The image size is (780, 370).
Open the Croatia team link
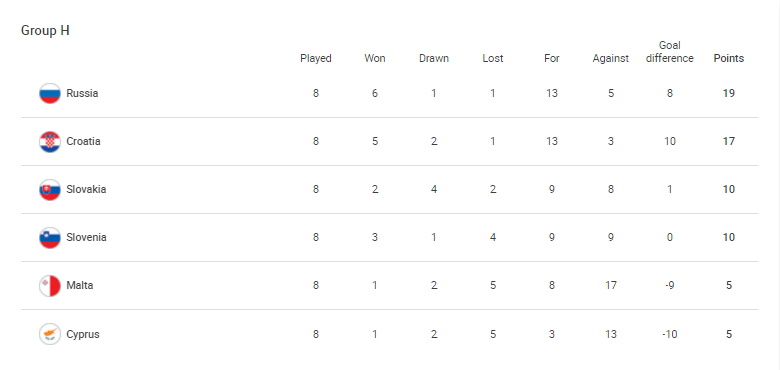pyautogui.click(x=84, y=141)
